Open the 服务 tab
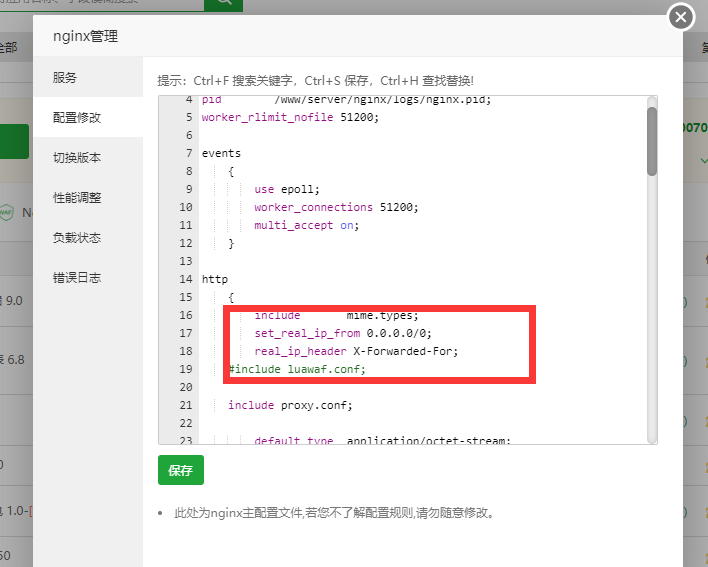This screenshot has height=567, width=708. coord(65,77)
